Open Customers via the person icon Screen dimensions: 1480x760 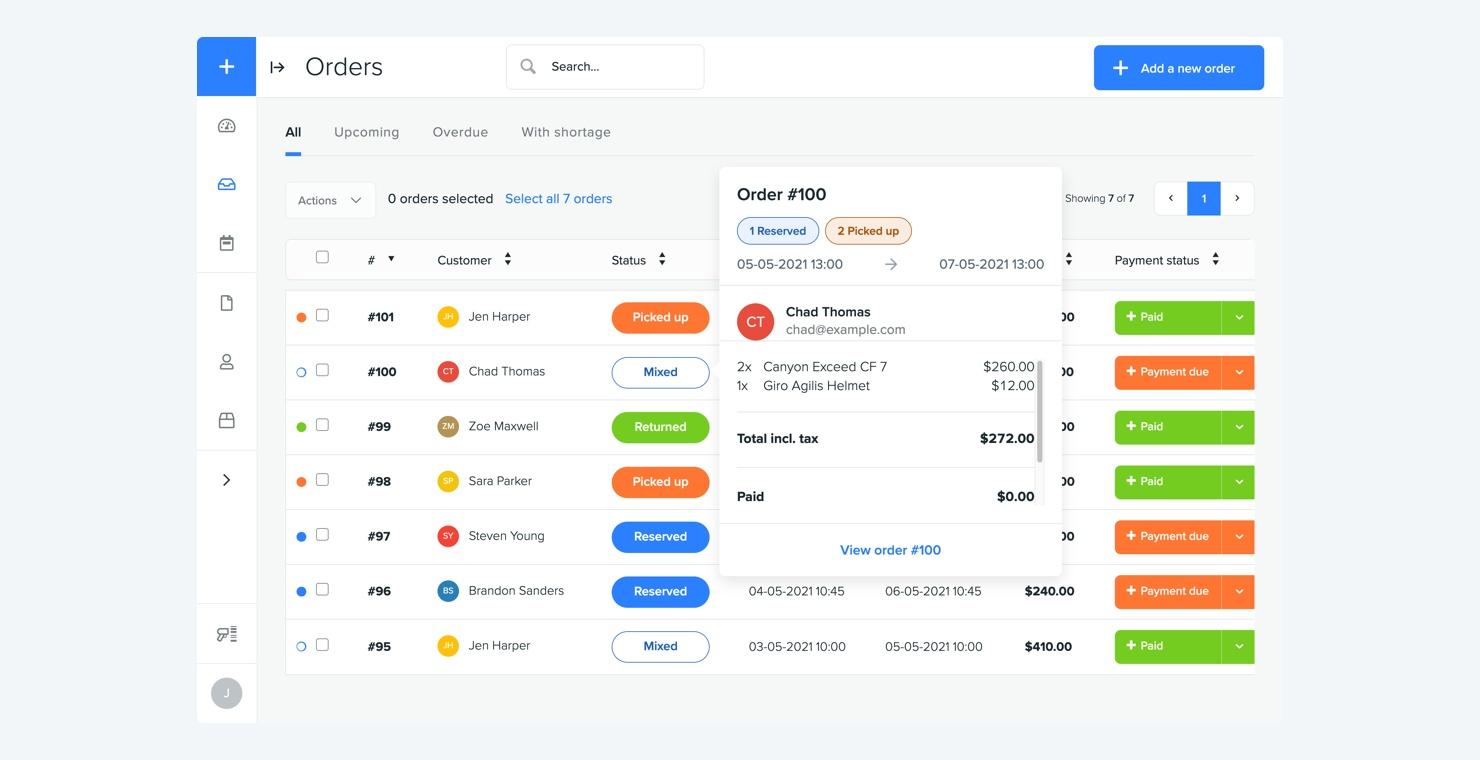coord(226,361)
